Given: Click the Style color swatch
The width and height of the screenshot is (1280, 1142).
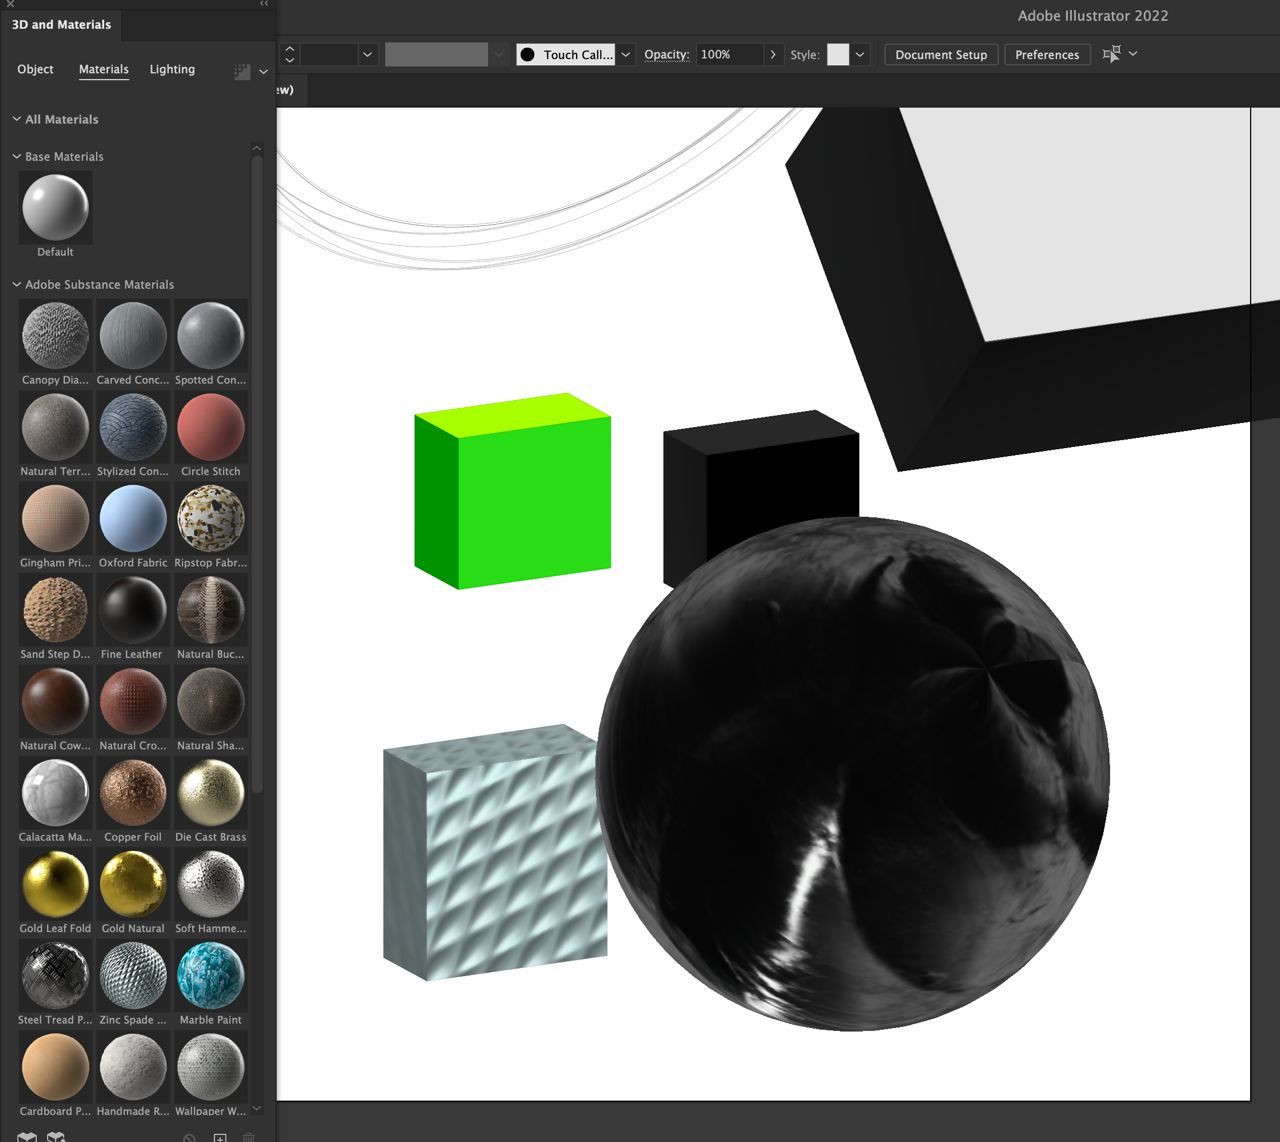Looking at the screenshot, I should (x=838, y=55).
